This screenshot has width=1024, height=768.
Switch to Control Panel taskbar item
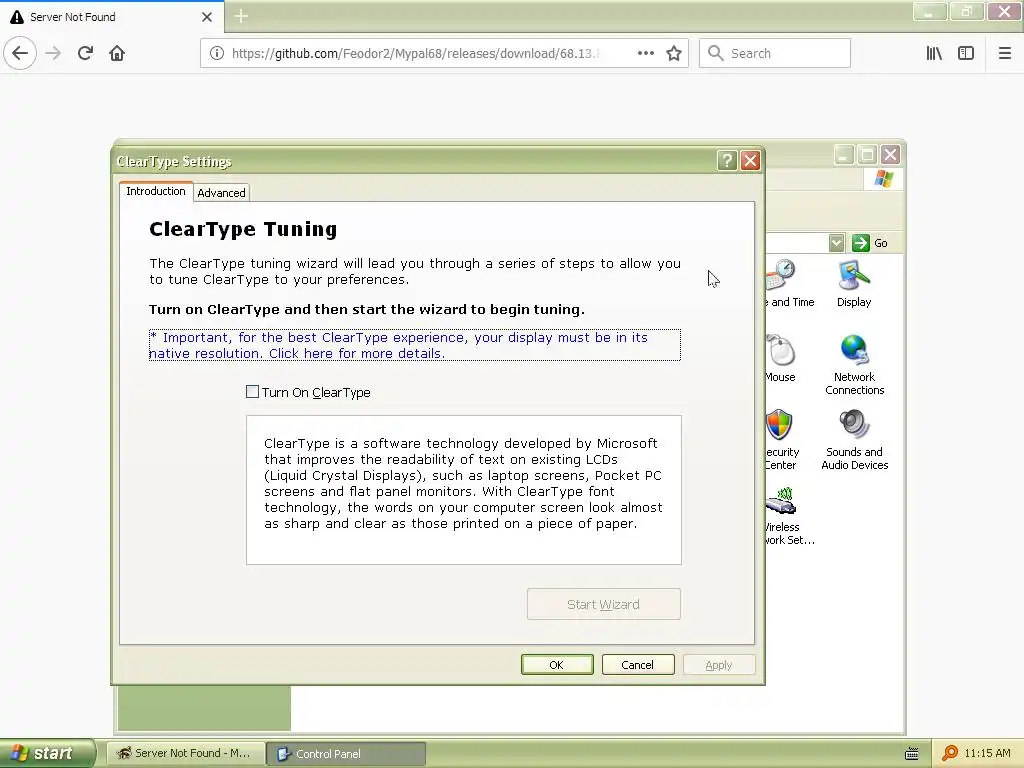(x=346, y=754)
